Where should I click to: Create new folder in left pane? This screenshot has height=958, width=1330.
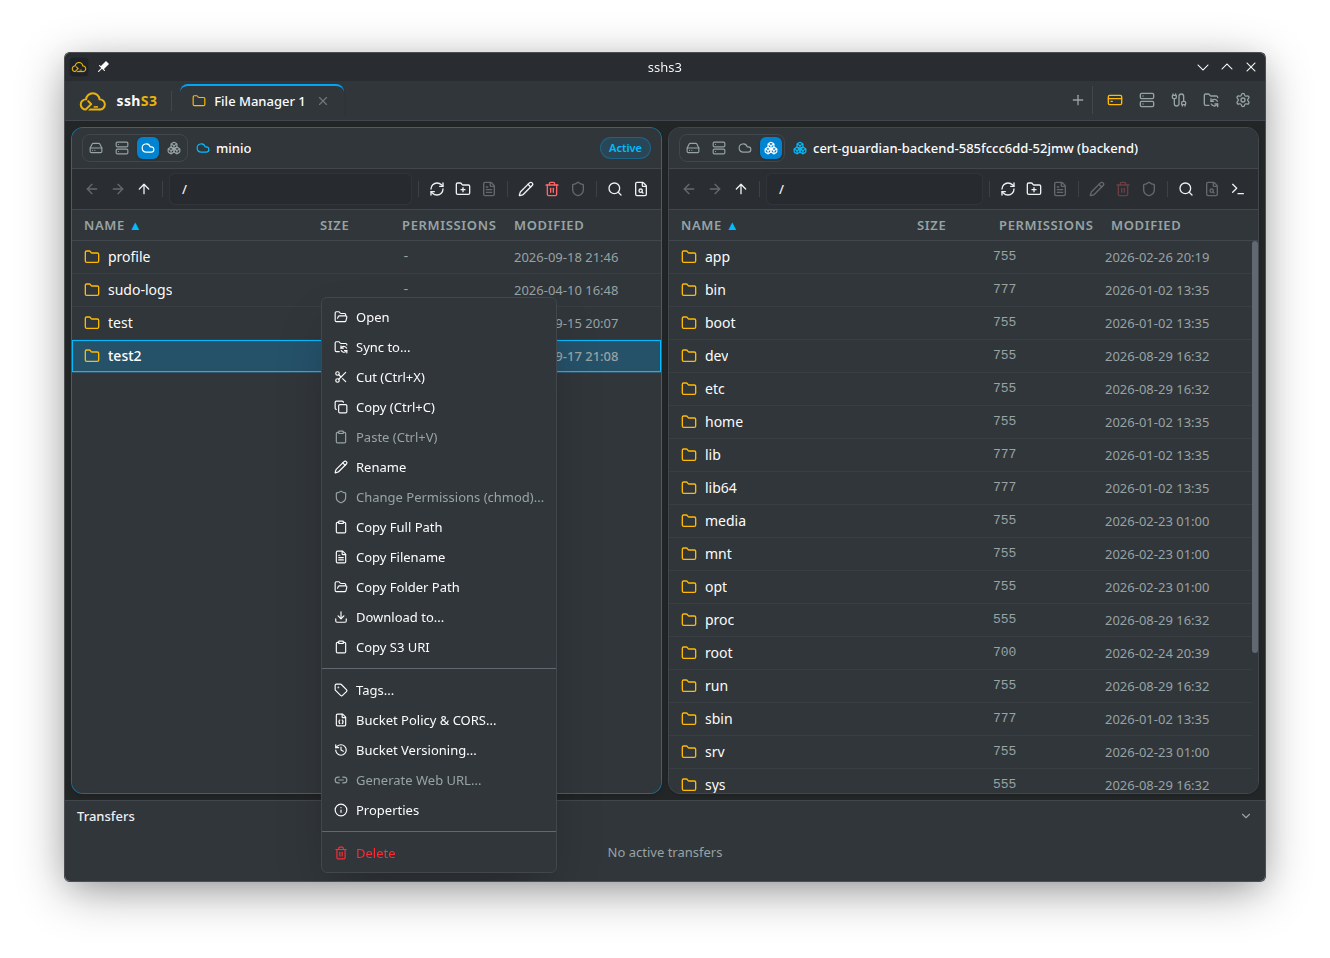pyautogui.click(x=463, y=189)
